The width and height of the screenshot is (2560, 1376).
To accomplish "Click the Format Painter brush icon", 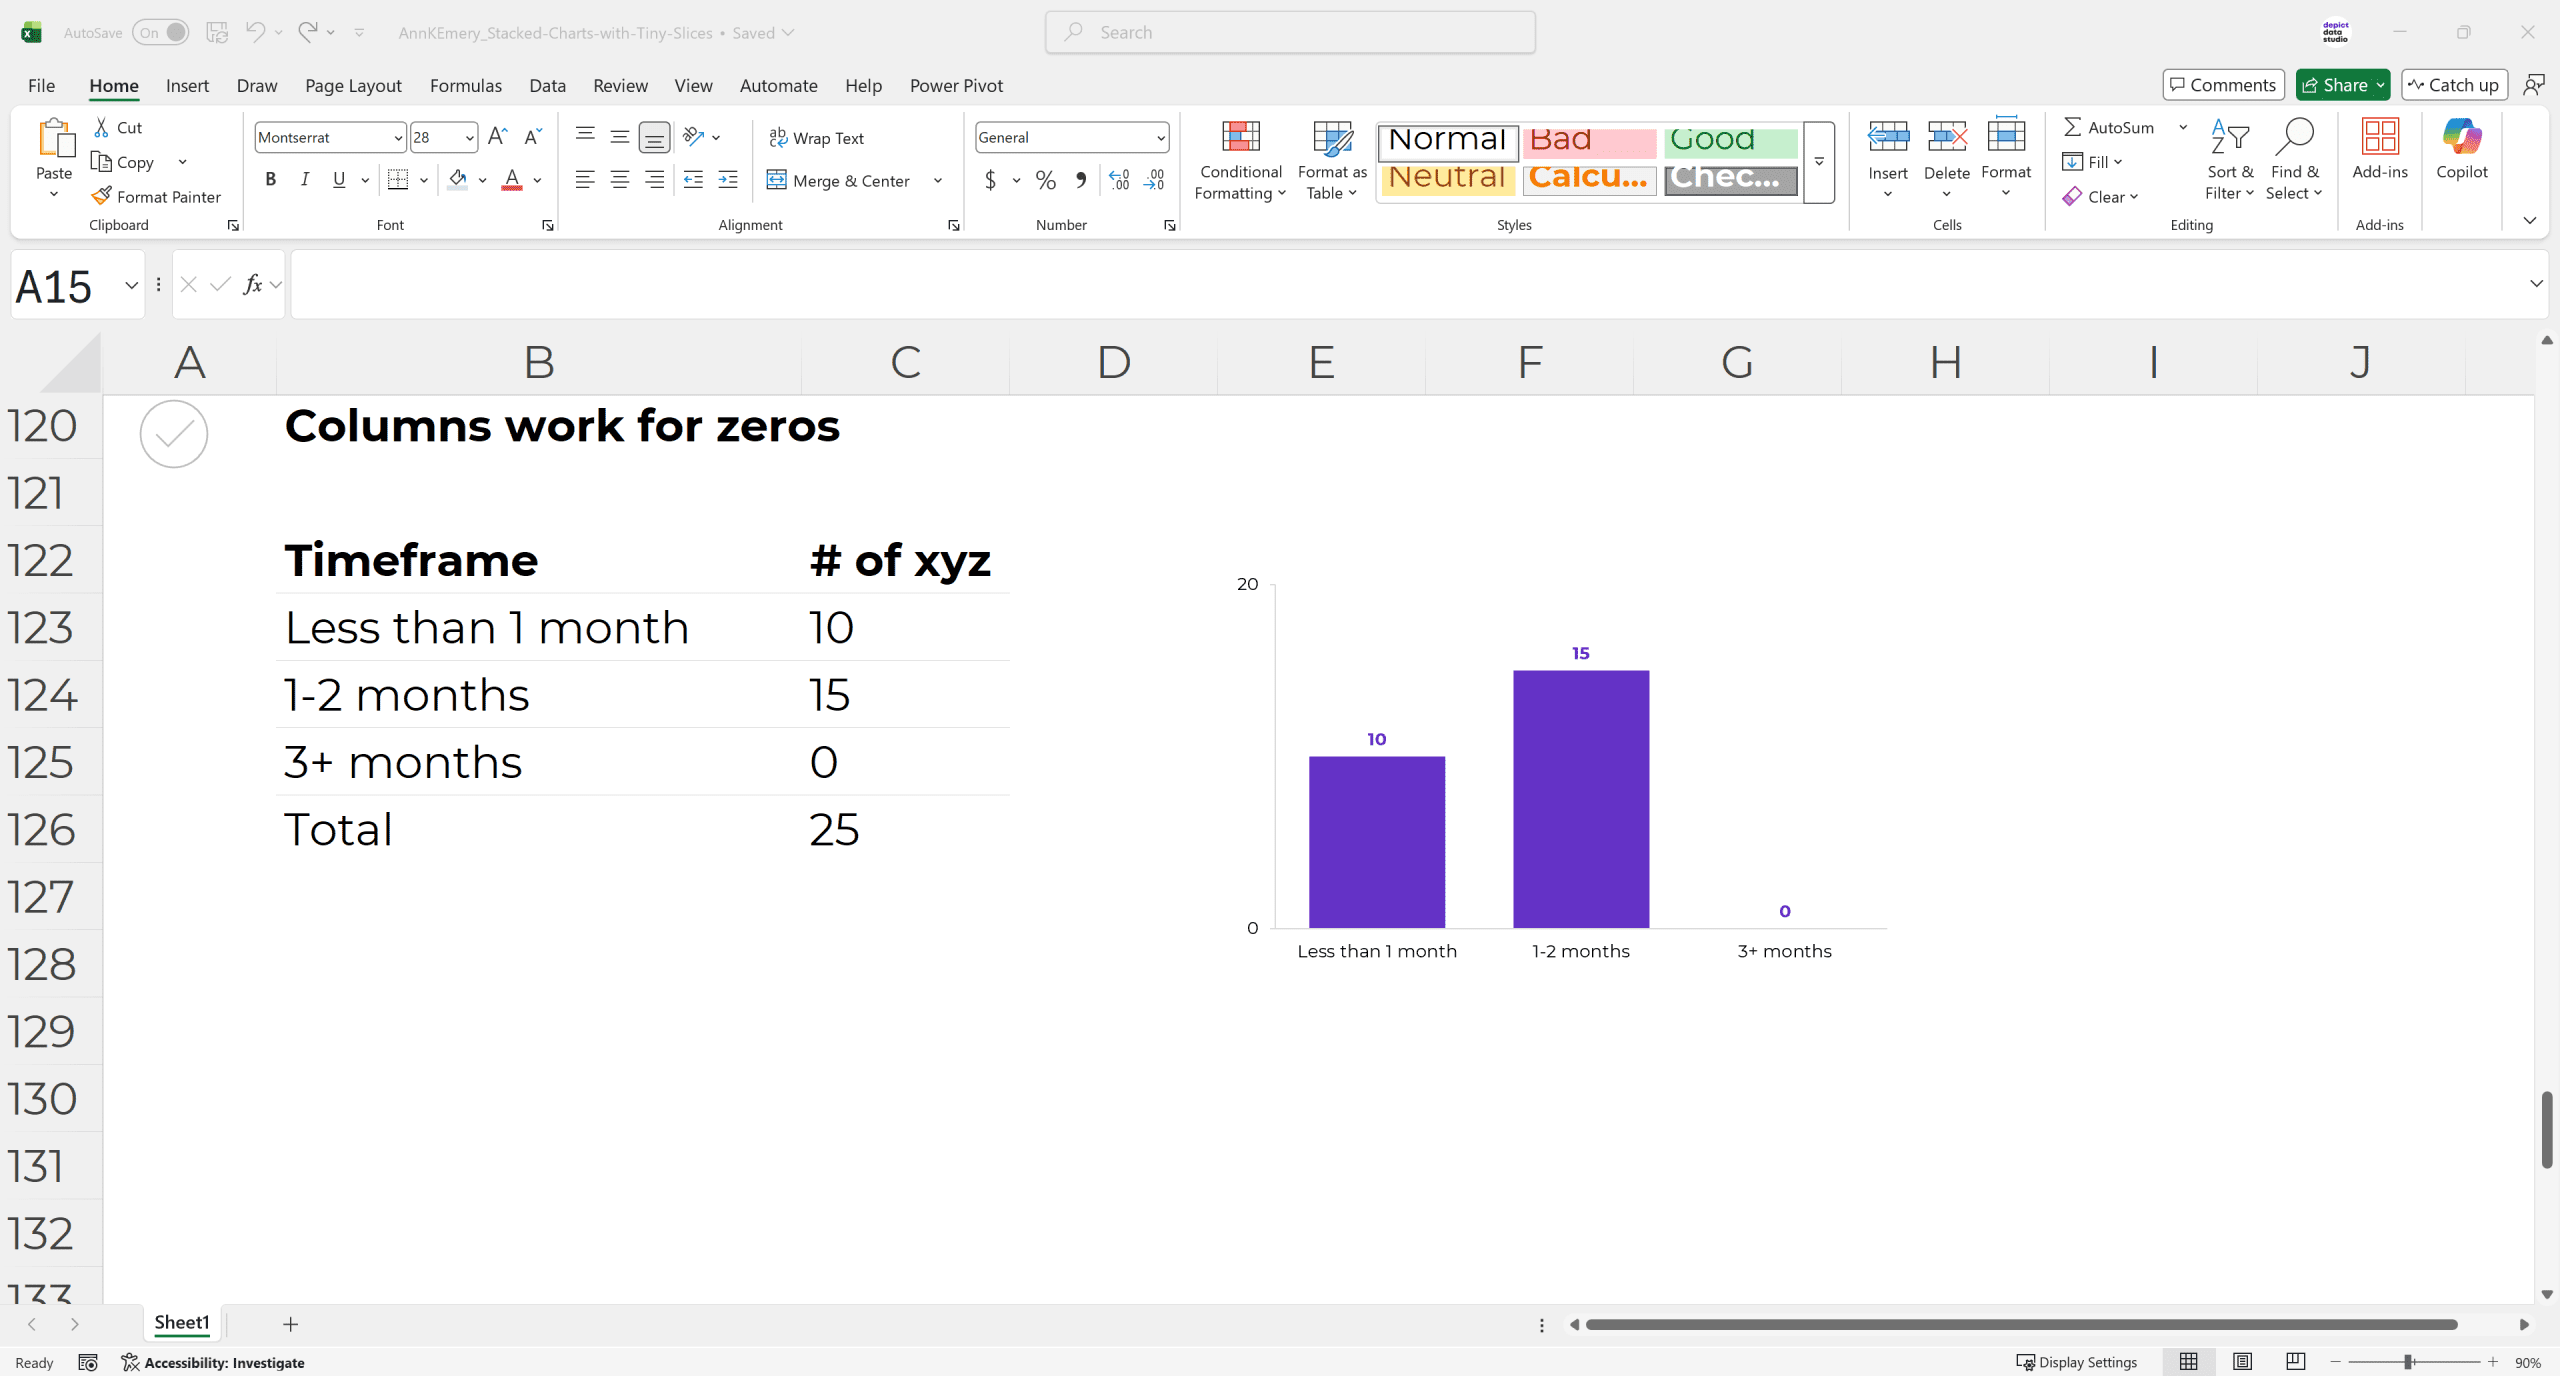I will (x=101, y=196).
